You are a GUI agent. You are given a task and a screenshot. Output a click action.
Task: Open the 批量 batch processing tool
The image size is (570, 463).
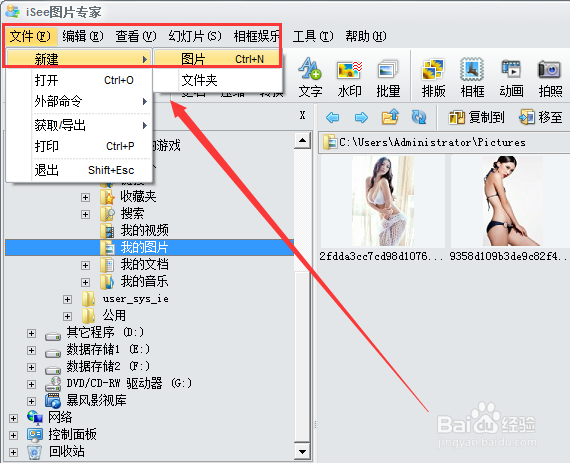[x=388, y=77]
